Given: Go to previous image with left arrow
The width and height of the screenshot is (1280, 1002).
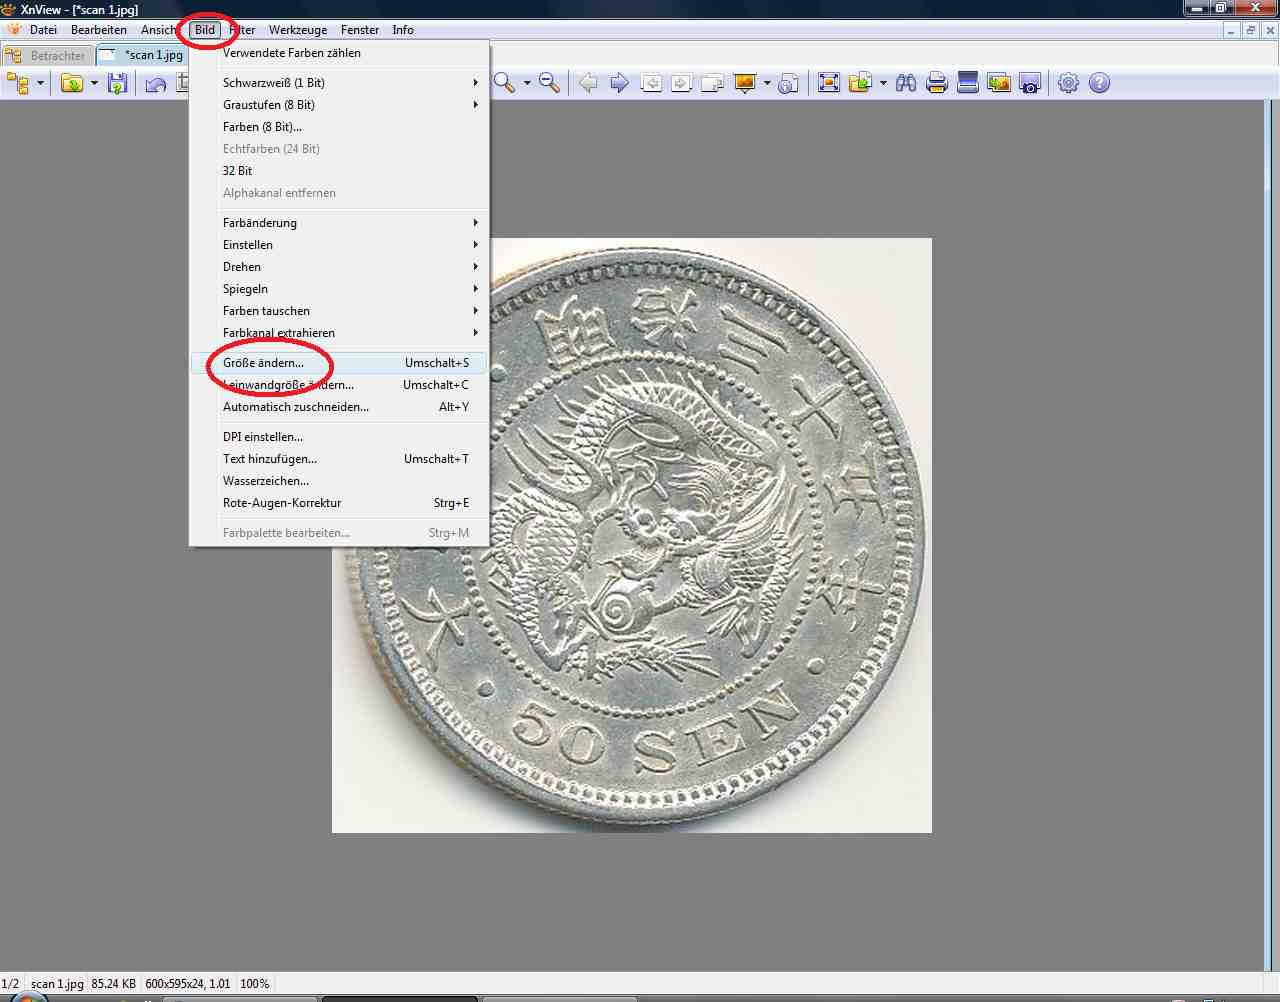Looking at the screenshot, I should point(589,83).
